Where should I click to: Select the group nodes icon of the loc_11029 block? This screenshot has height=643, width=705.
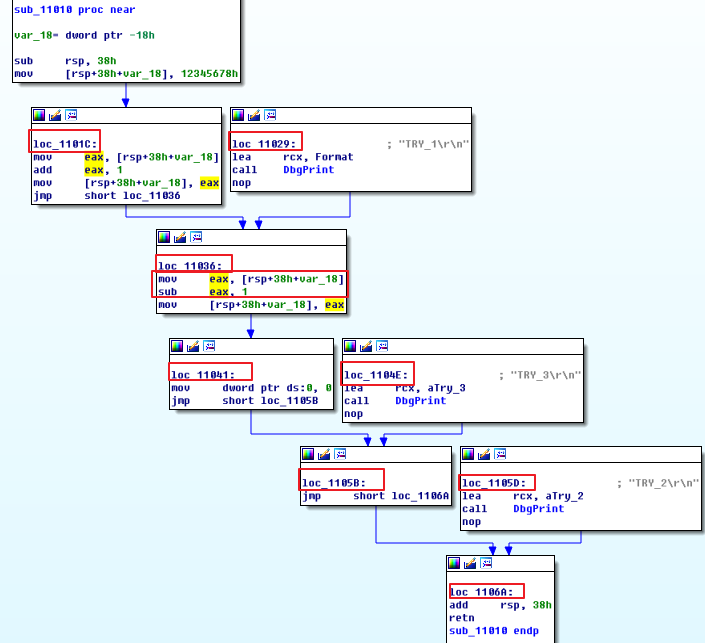[x=270, y=116]
